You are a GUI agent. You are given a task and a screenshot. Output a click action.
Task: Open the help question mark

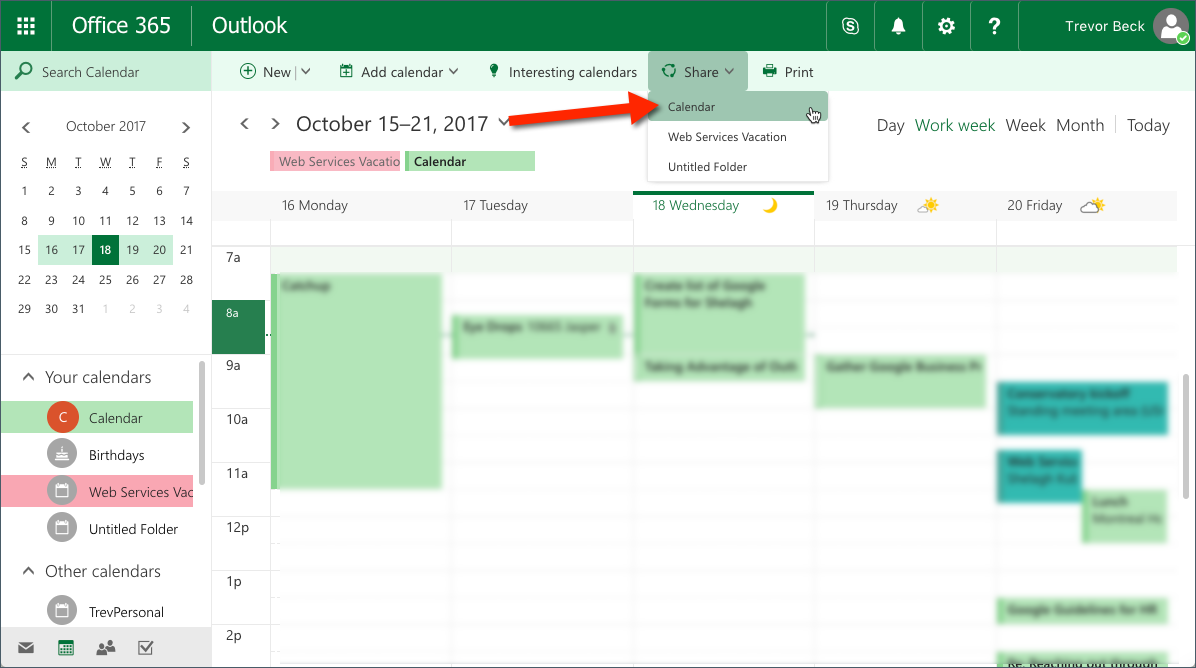coord(994,26)
